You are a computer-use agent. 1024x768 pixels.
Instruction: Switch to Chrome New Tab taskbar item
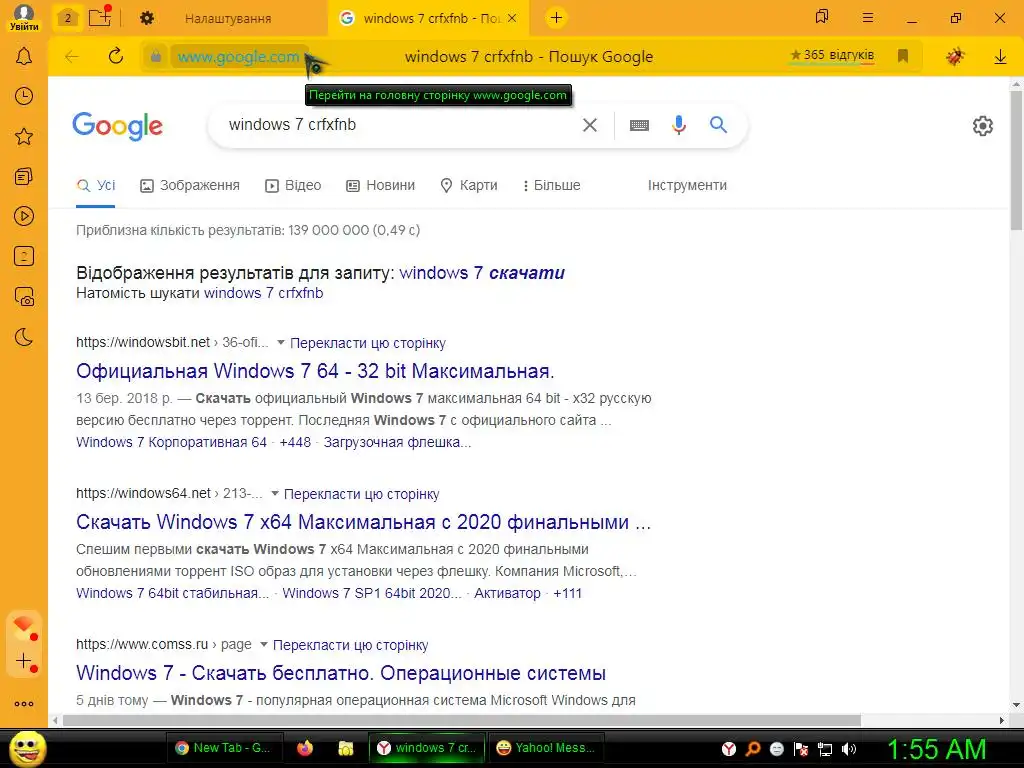(223, 748)
